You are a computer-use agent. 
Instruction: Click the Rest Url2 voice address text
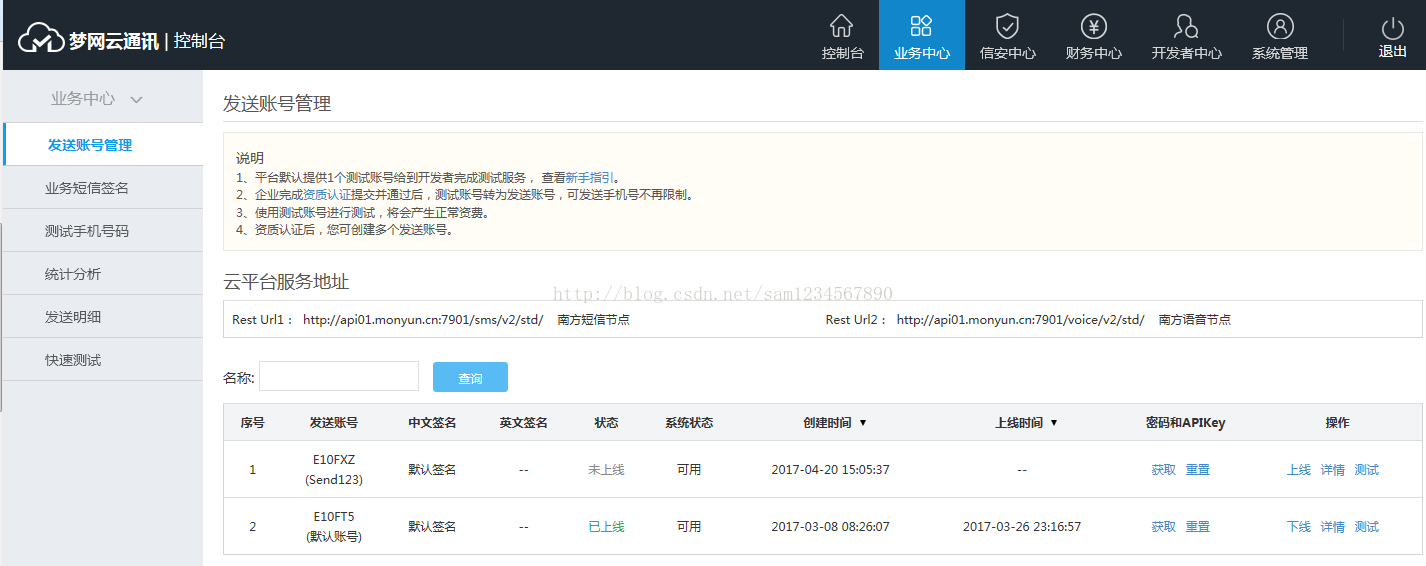[x=1021, y=320]
